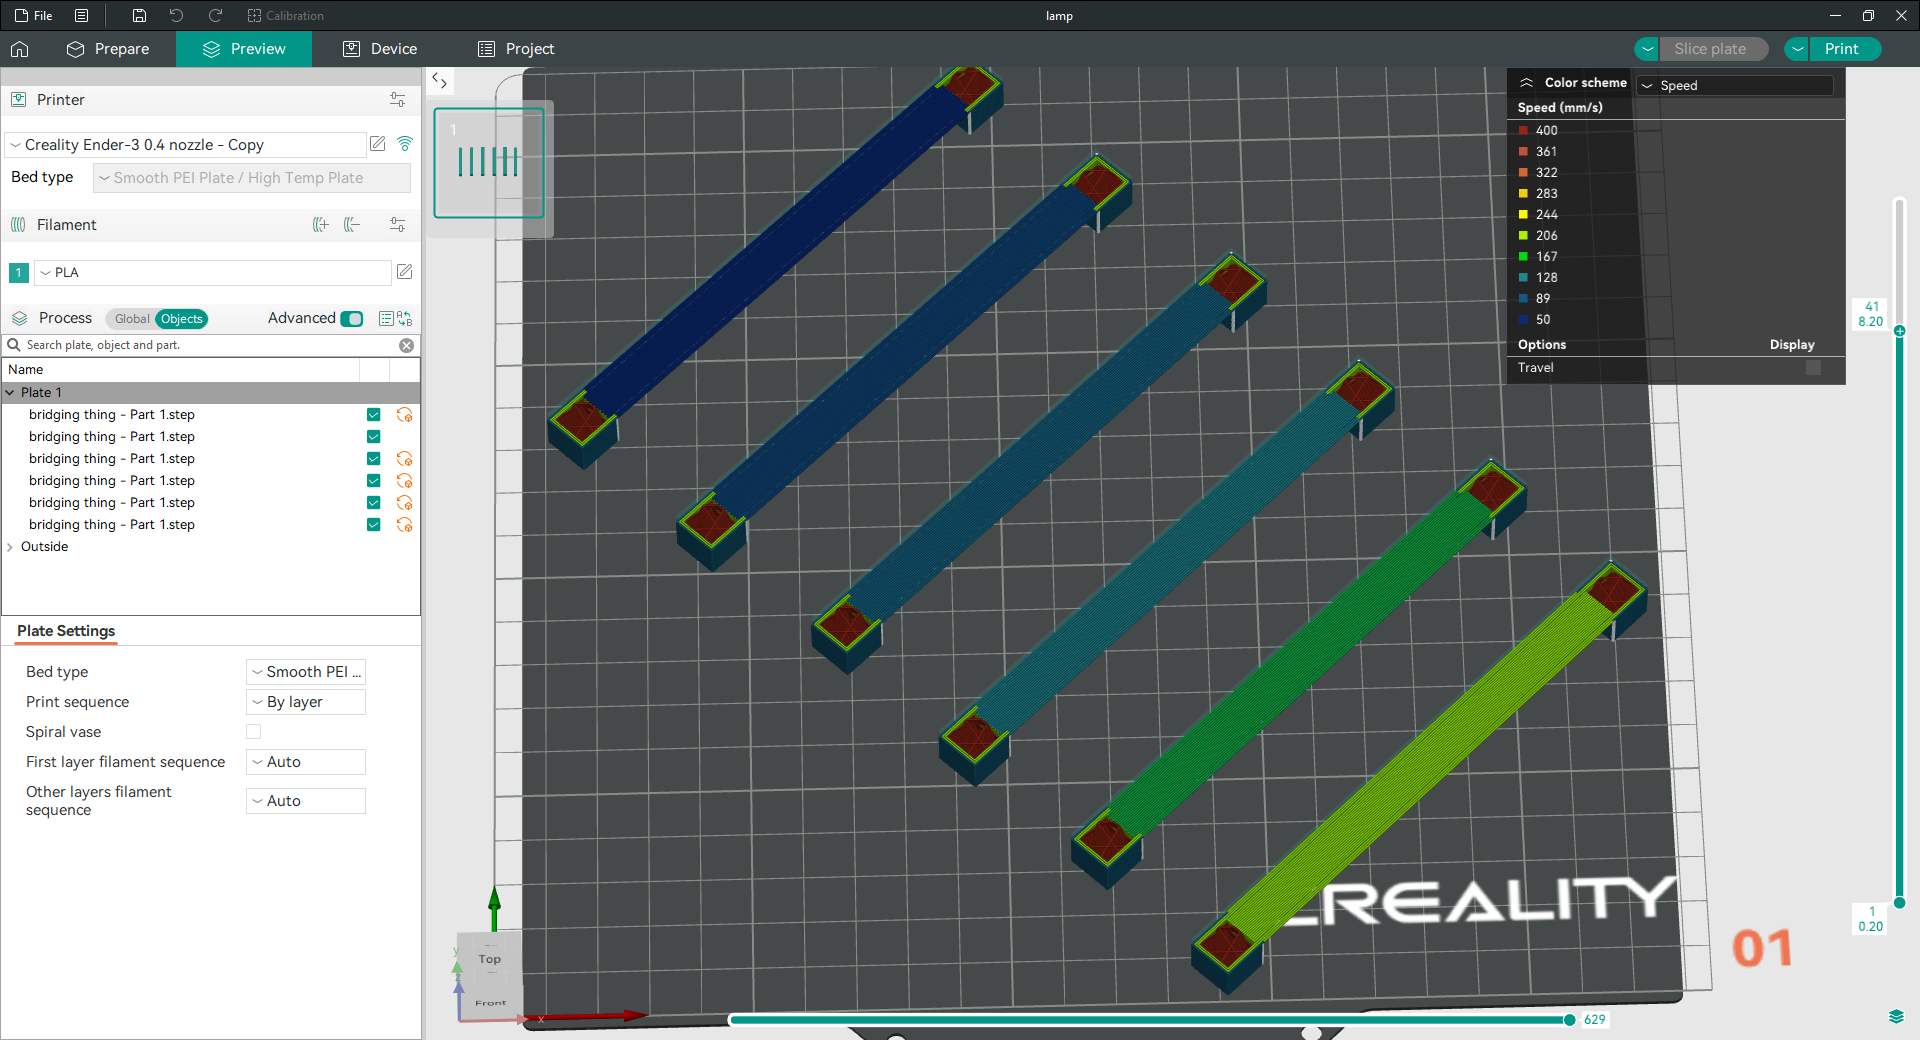Open the Print sequence dropdown
Viewport: 1920px width, 1040px height.
(x=306, y=702)
